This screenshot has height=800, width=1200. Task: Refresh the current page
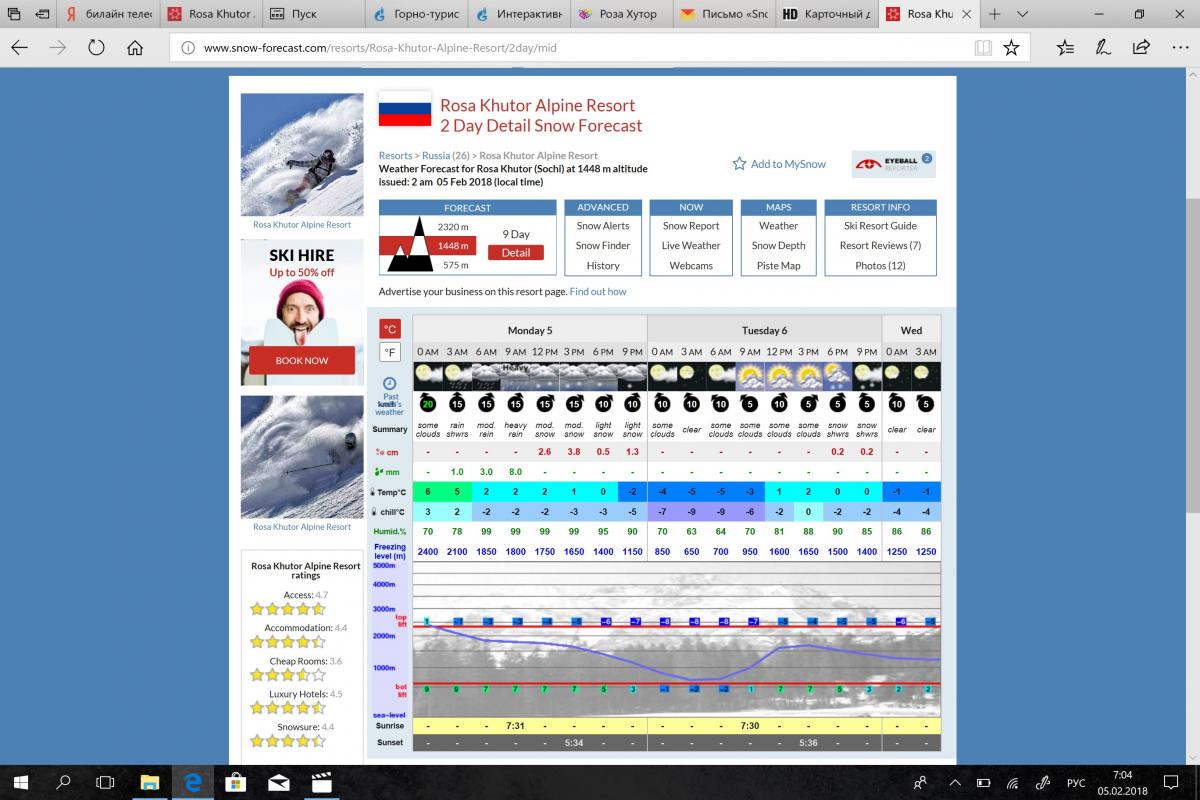pos(97,47)
